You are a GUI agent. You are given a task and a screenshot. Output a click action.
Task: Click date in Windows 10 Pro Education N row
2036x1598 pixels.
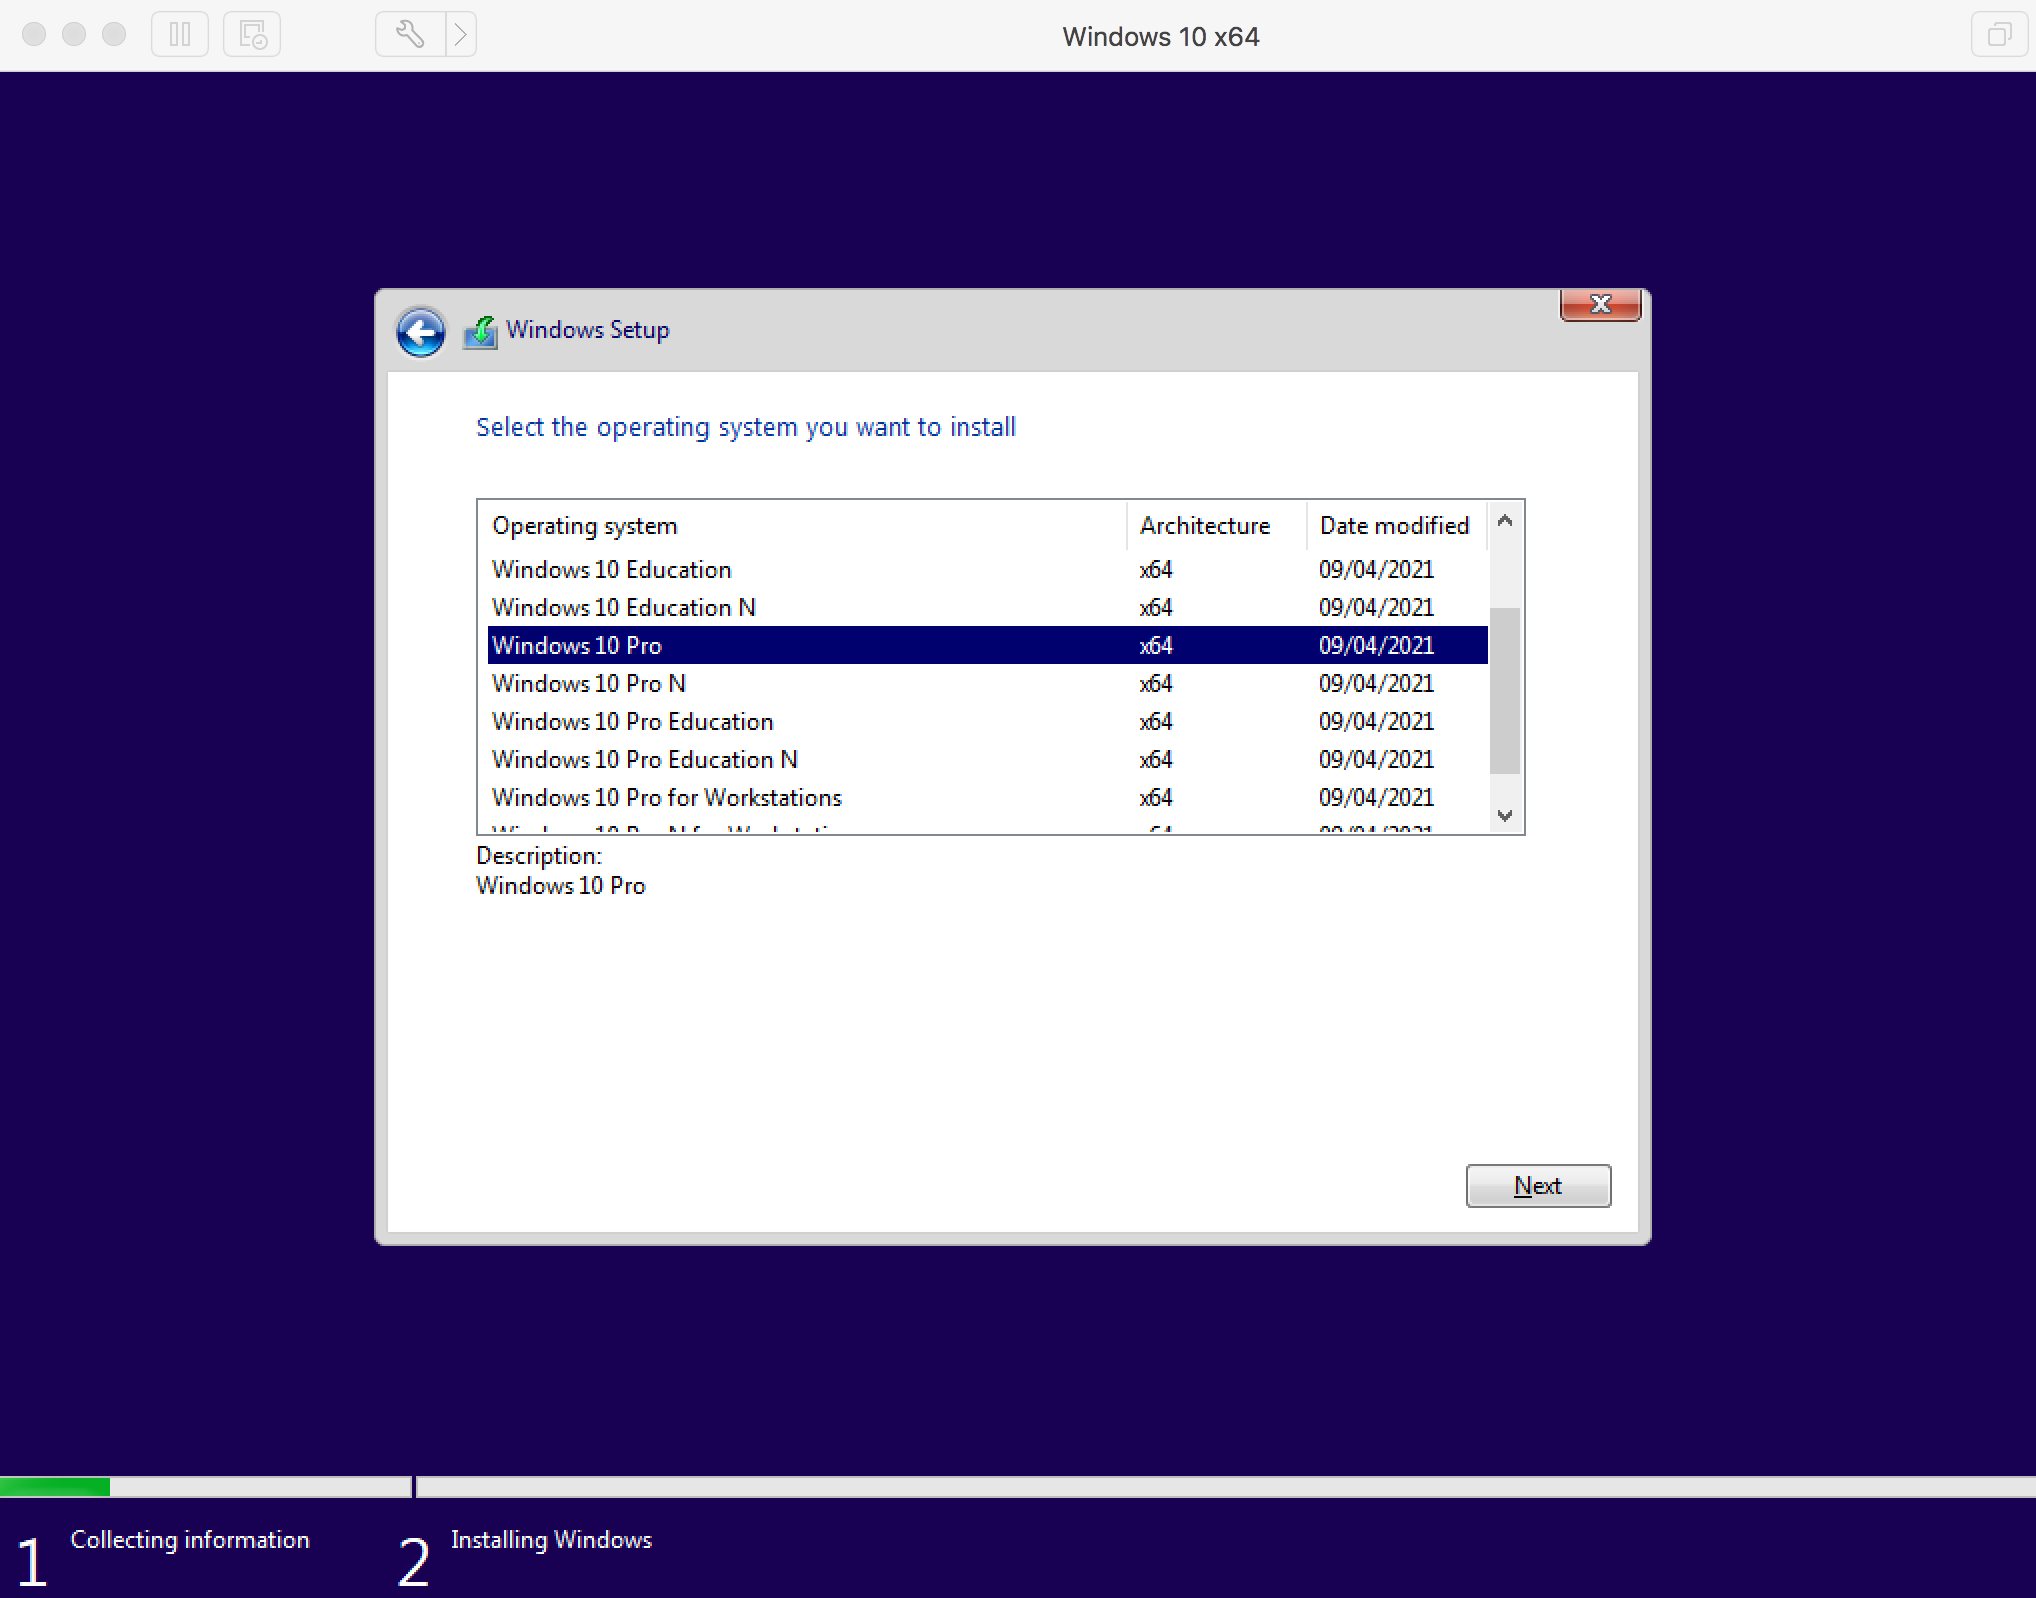[1376, 759]
